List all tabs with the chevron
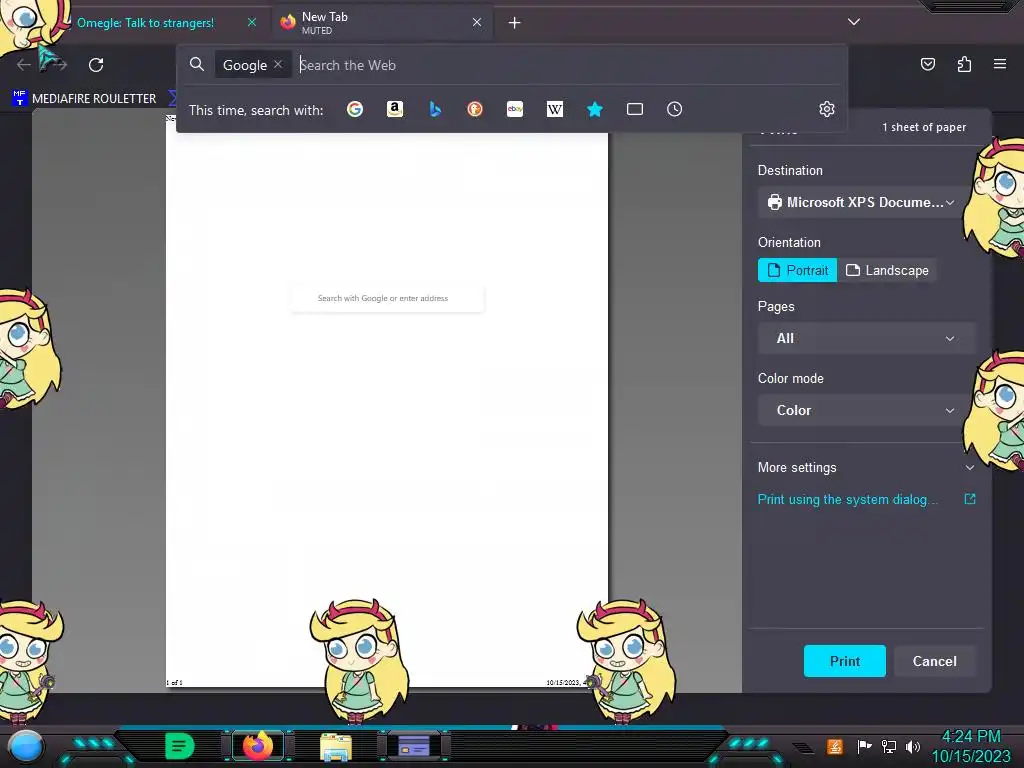Viewport: 1024px width, 768px height. point(854,22)
